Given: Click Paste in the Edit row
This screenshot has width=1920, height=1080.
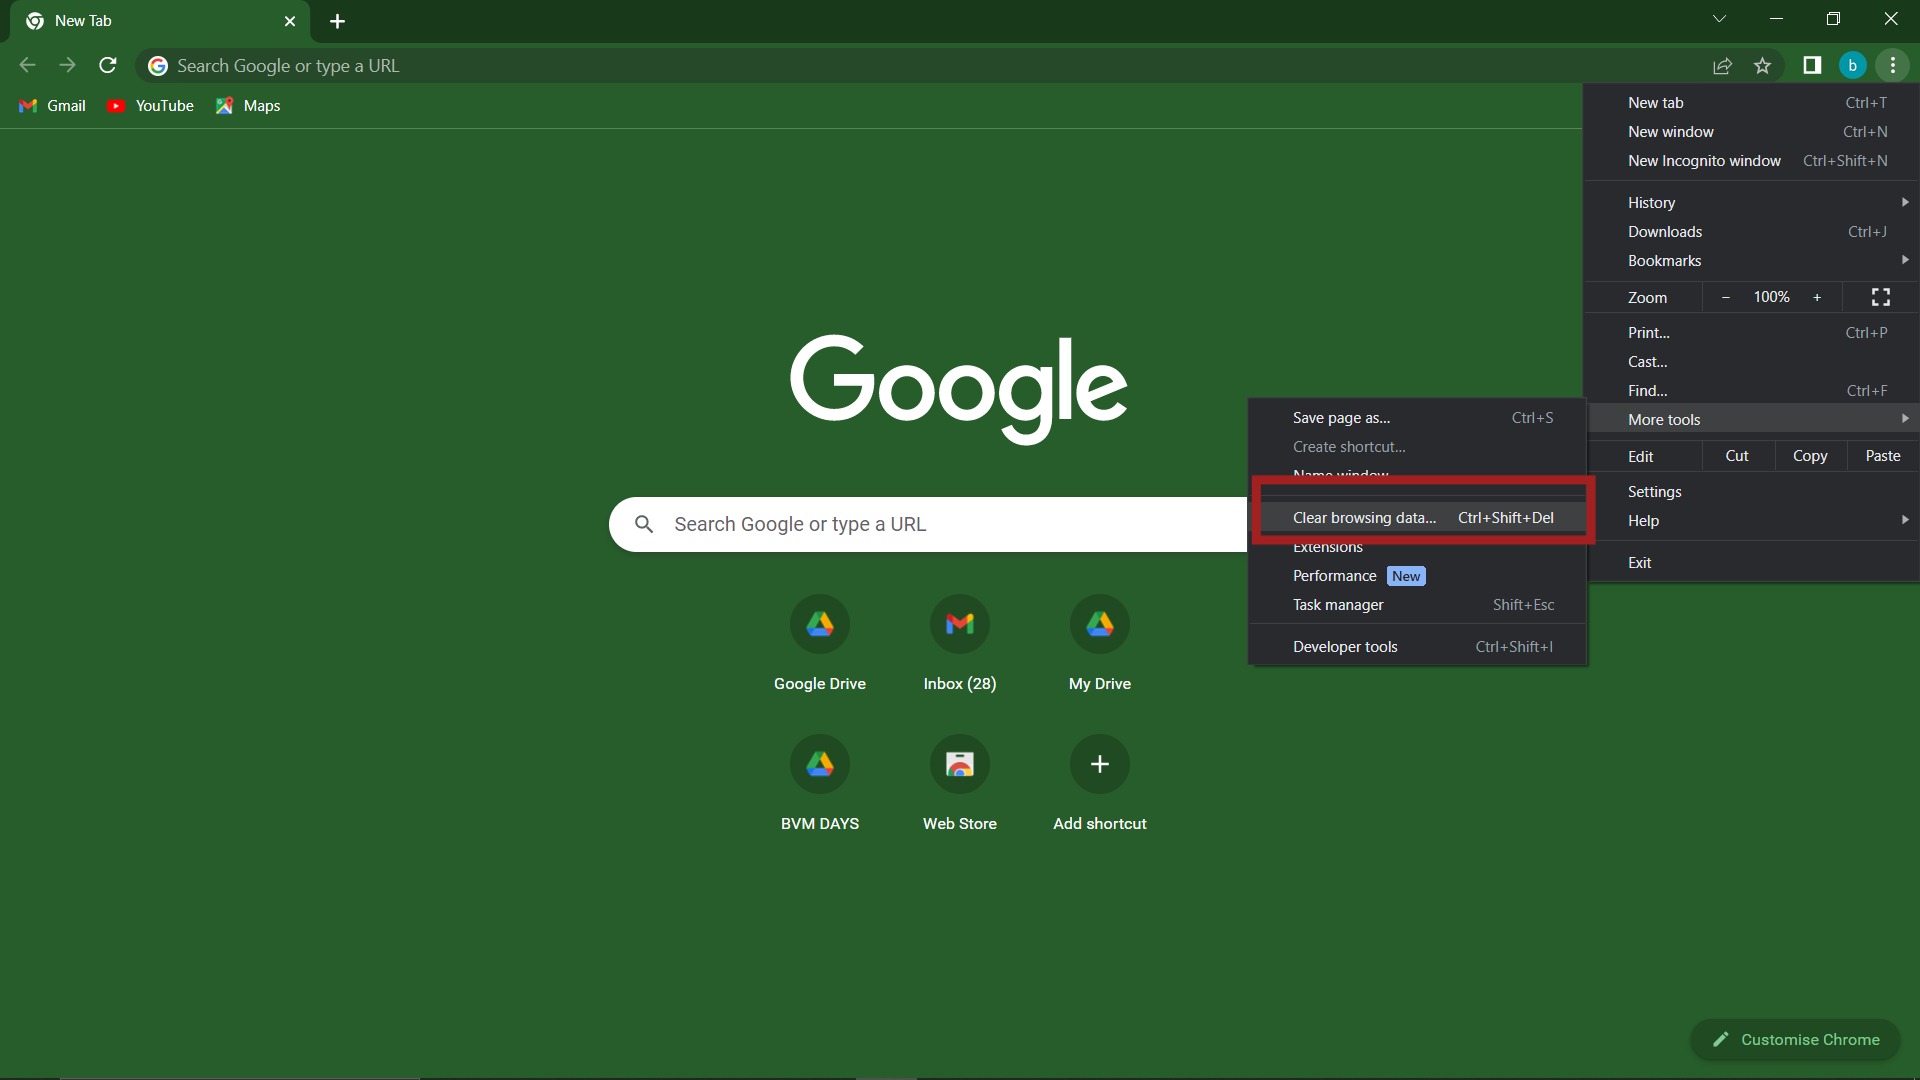Looking at the screenshot, I should click(1883, 456).
